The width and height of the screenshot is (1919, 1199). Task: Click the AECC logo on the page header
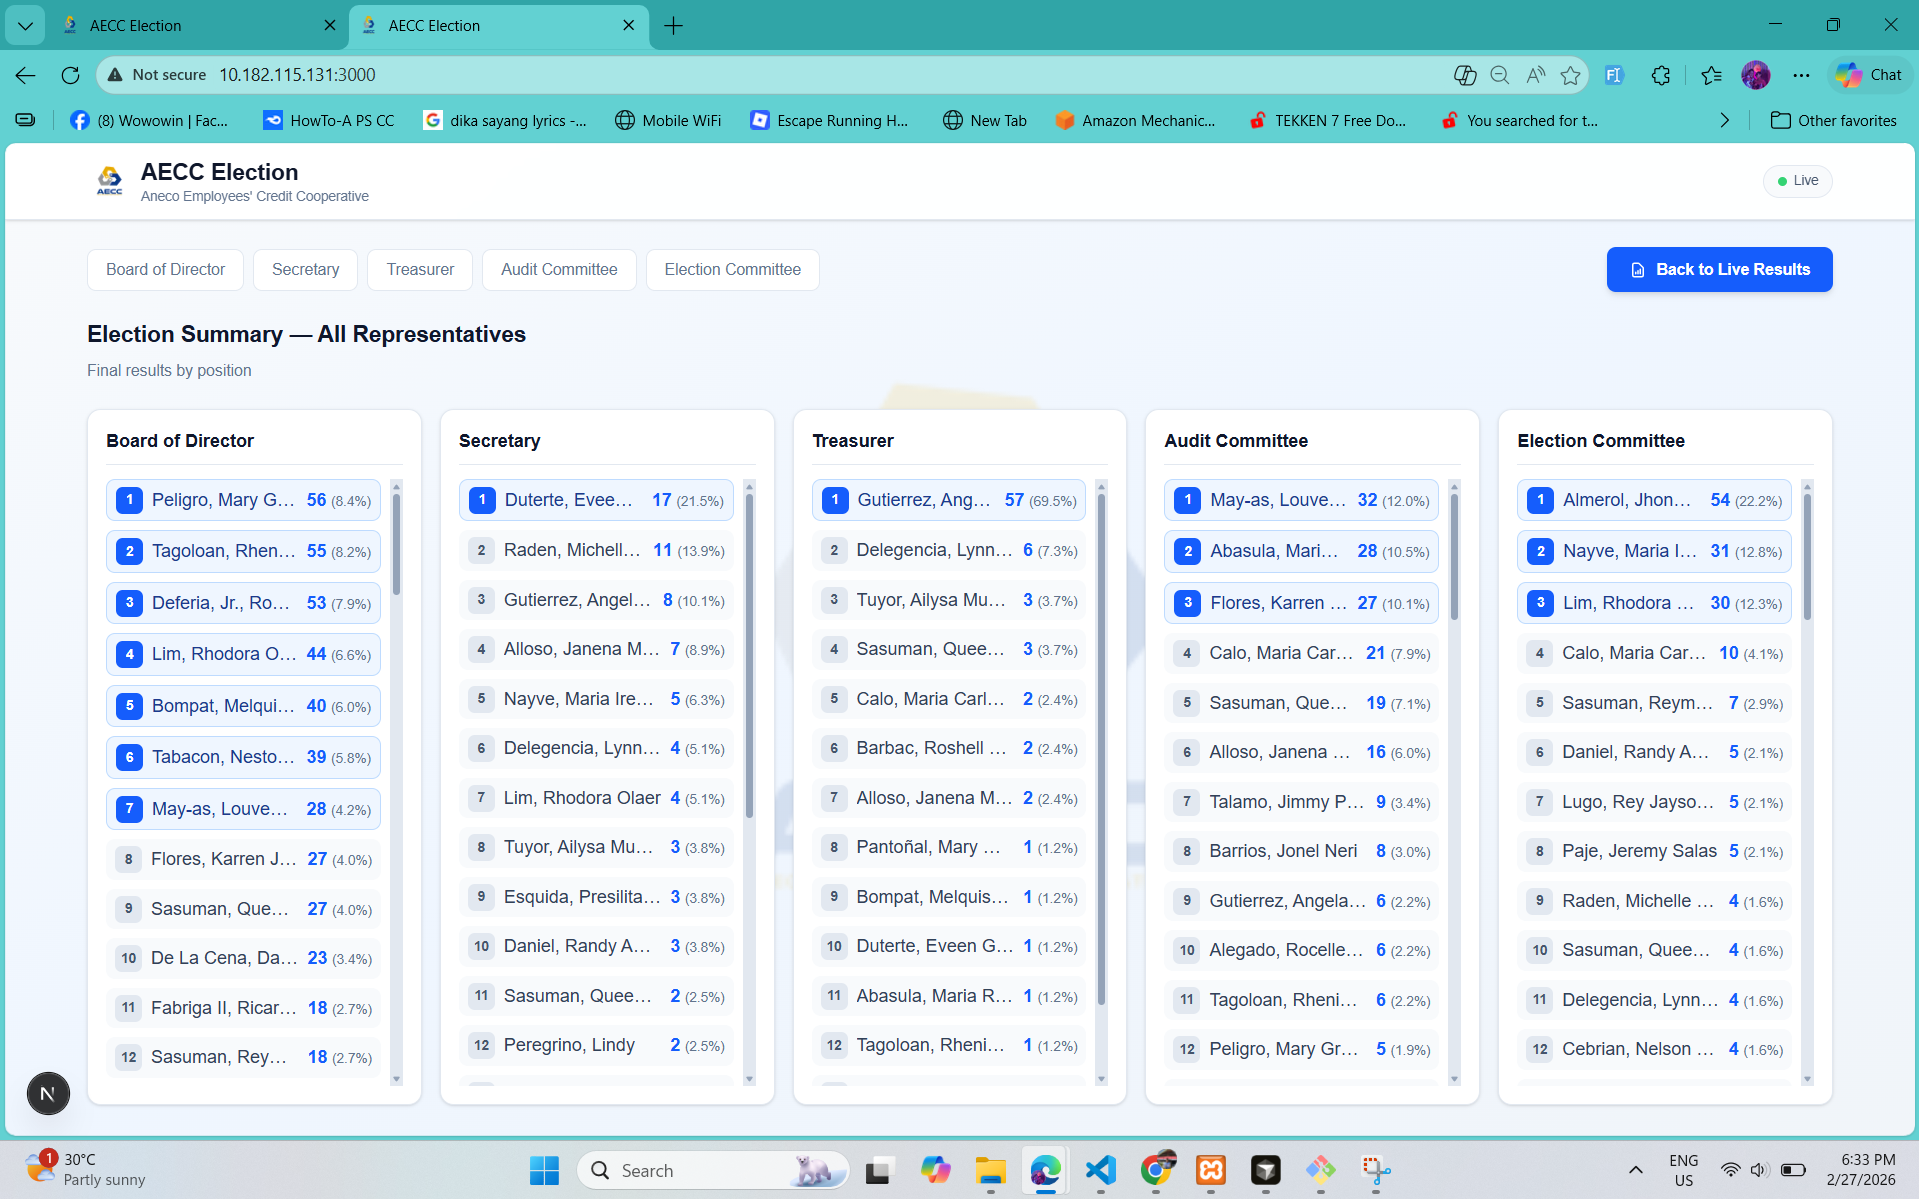pyautogui.click(x=110, y=181)
